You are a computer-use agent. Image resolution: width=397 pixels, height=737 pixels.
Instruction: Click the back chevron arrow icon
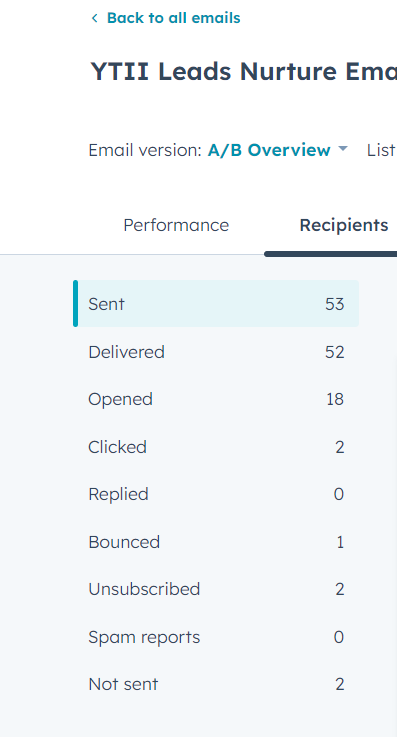tap(94, 18)
